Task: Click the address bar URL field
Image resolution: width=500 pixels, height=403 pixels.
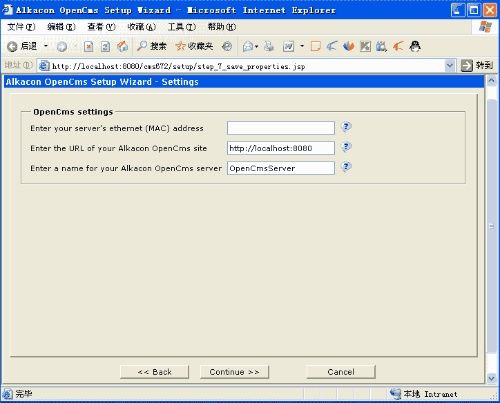Action: point(247,66)
